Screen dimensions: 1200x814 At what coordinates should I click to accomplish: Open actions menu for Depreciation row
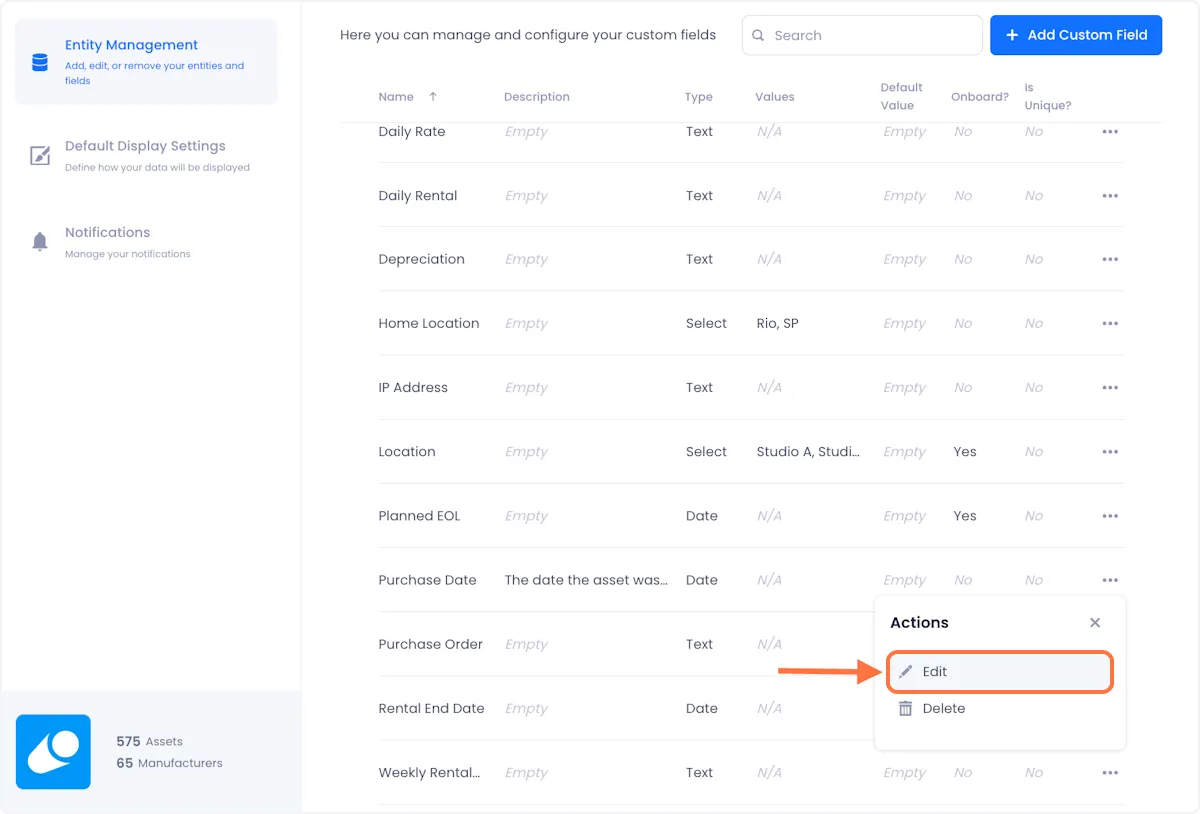[x=1110, y=260]
